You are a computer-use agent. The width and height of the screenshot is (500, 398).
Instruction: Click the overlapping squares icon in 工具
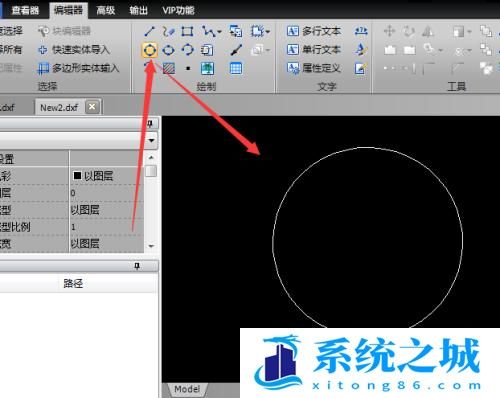486,31
